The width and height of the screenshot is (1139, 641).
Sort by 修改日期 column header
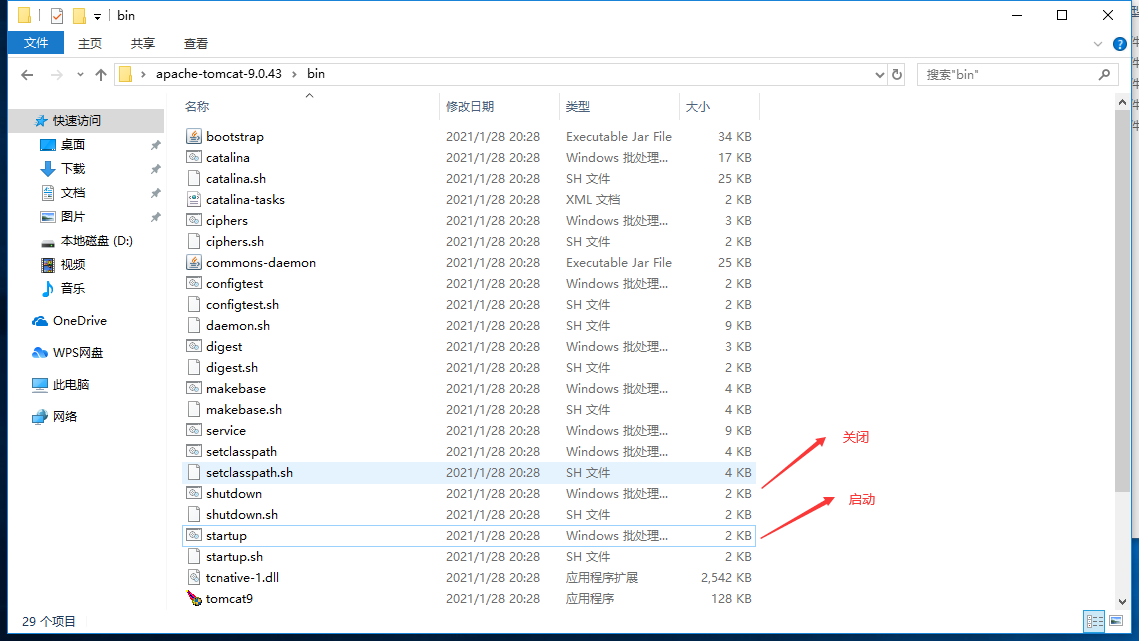point(499,107)
